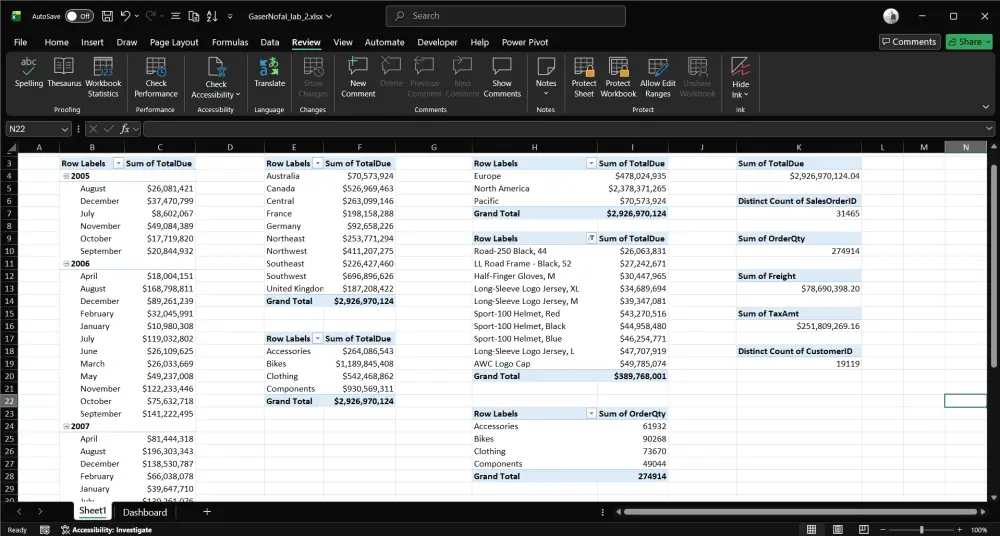Click Protect Sheet

pyautogui.click(x=584, y=77)
